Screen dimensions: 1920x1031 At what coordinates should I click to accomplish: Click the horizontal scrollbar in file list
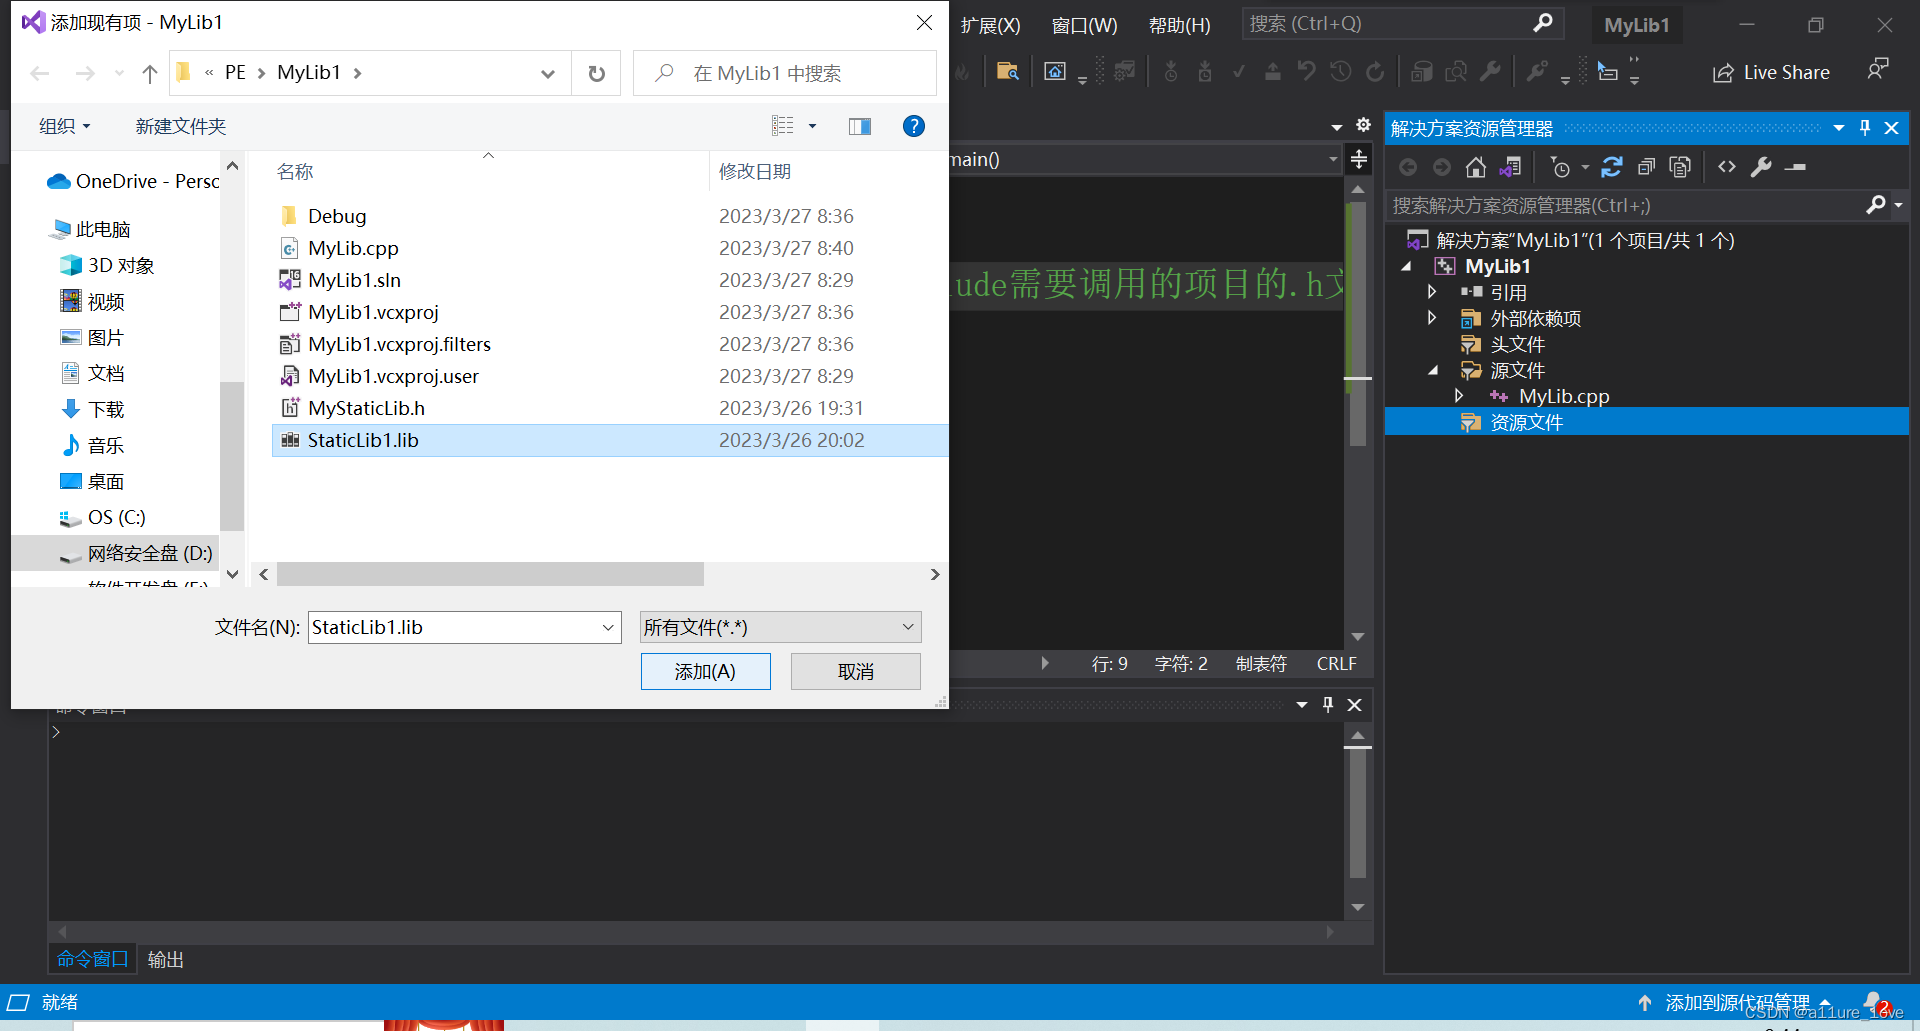(x=490, y=574)
